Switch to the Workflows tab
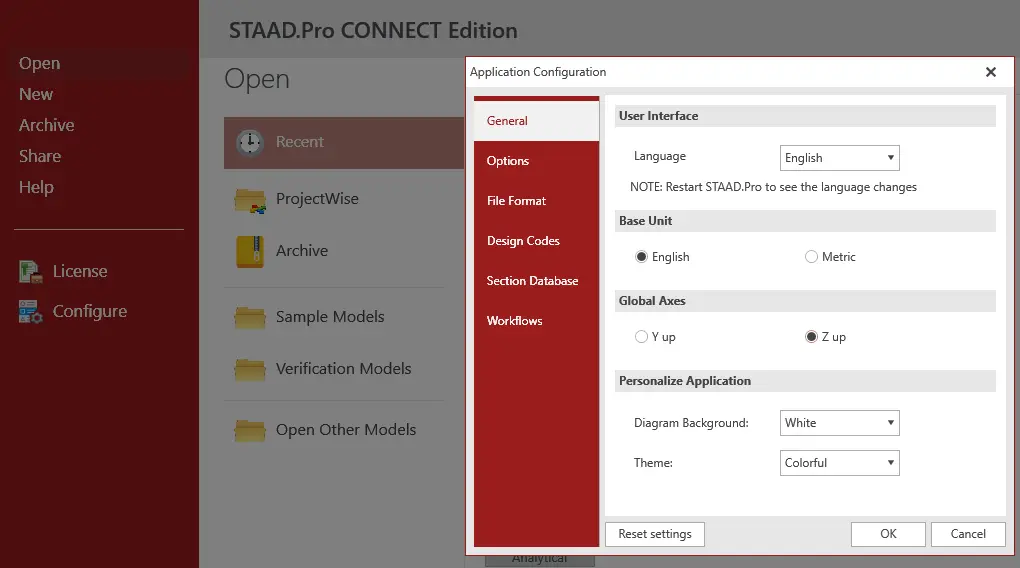The image size is (1020, 568). (536, 321)
